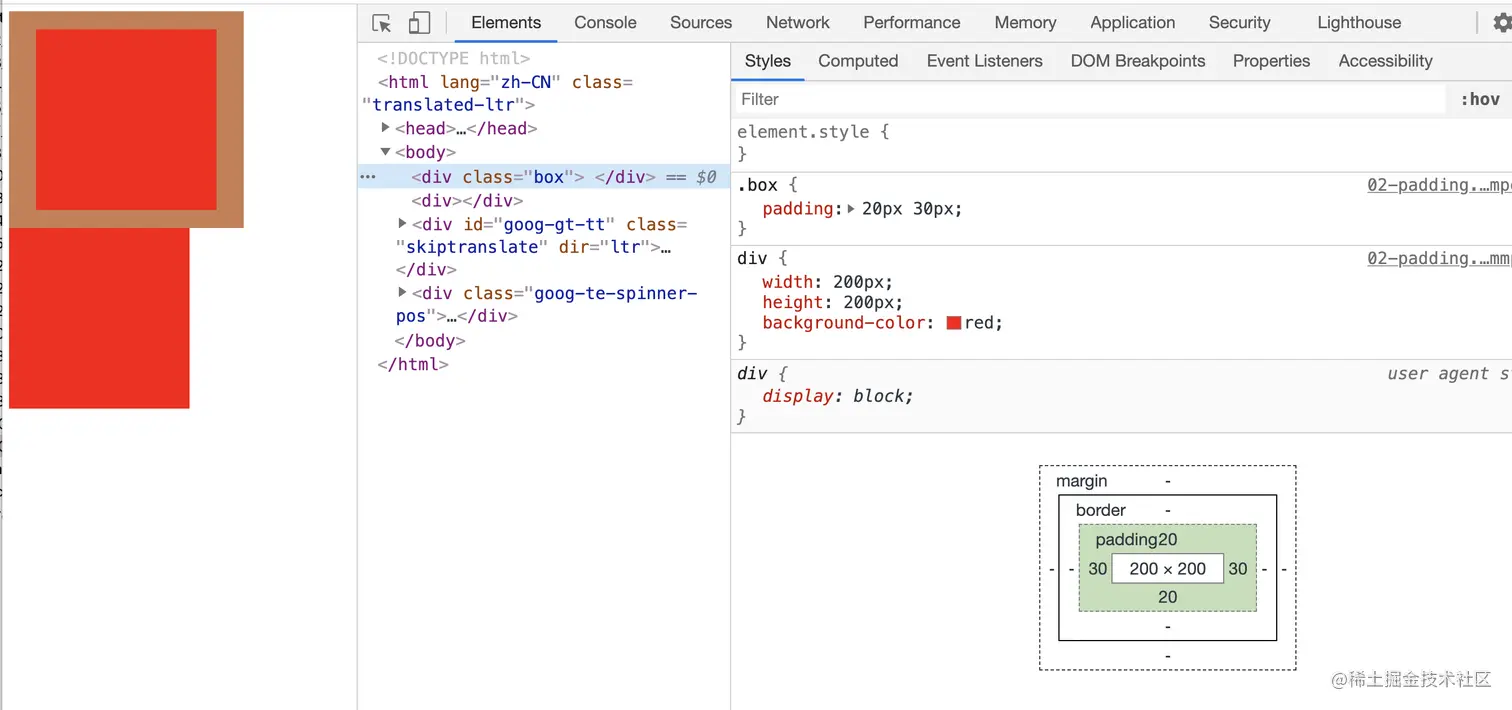Select the empty div element in DOM tree

[x=467, y=201]
